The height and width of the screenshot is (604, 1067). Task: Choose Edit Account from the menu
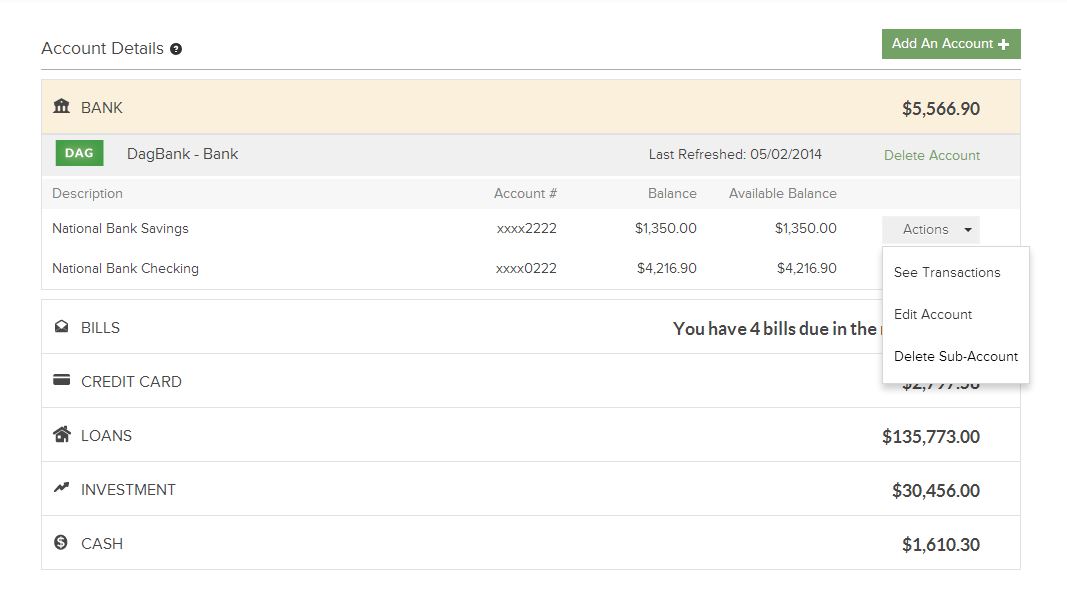(x=932, y=314)
